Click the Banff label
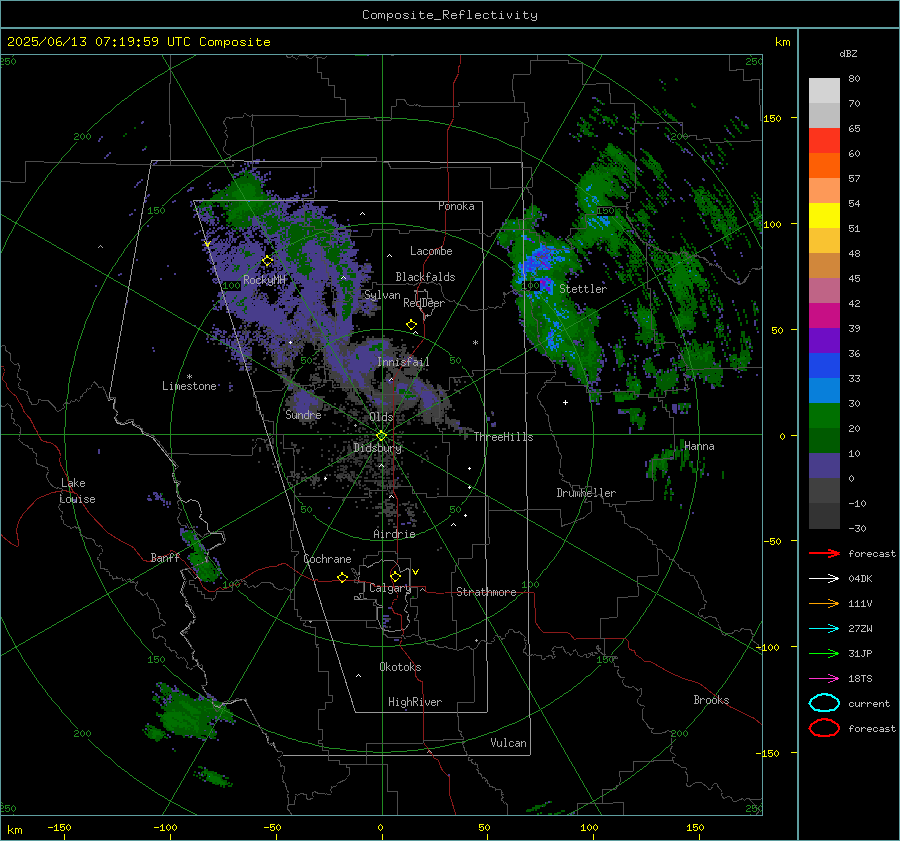Screen dimensions: 900x841 [165, 558]
